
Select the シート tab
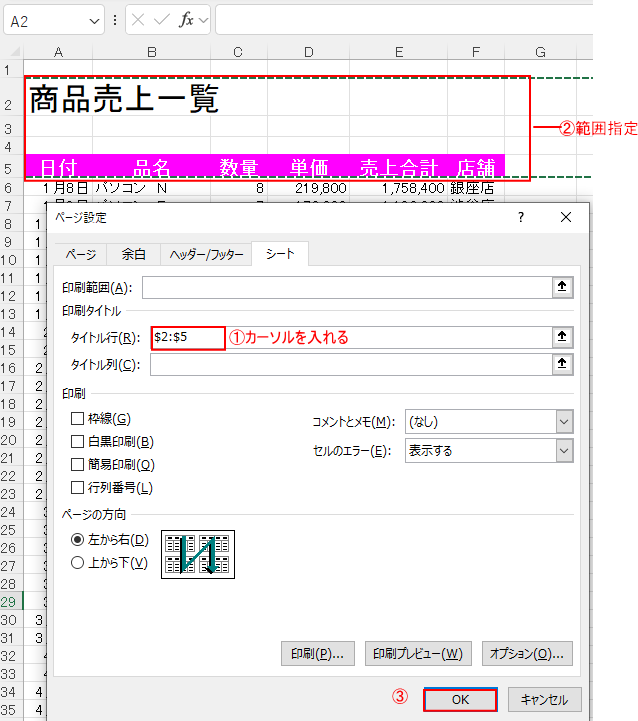(x=280, y=253)
